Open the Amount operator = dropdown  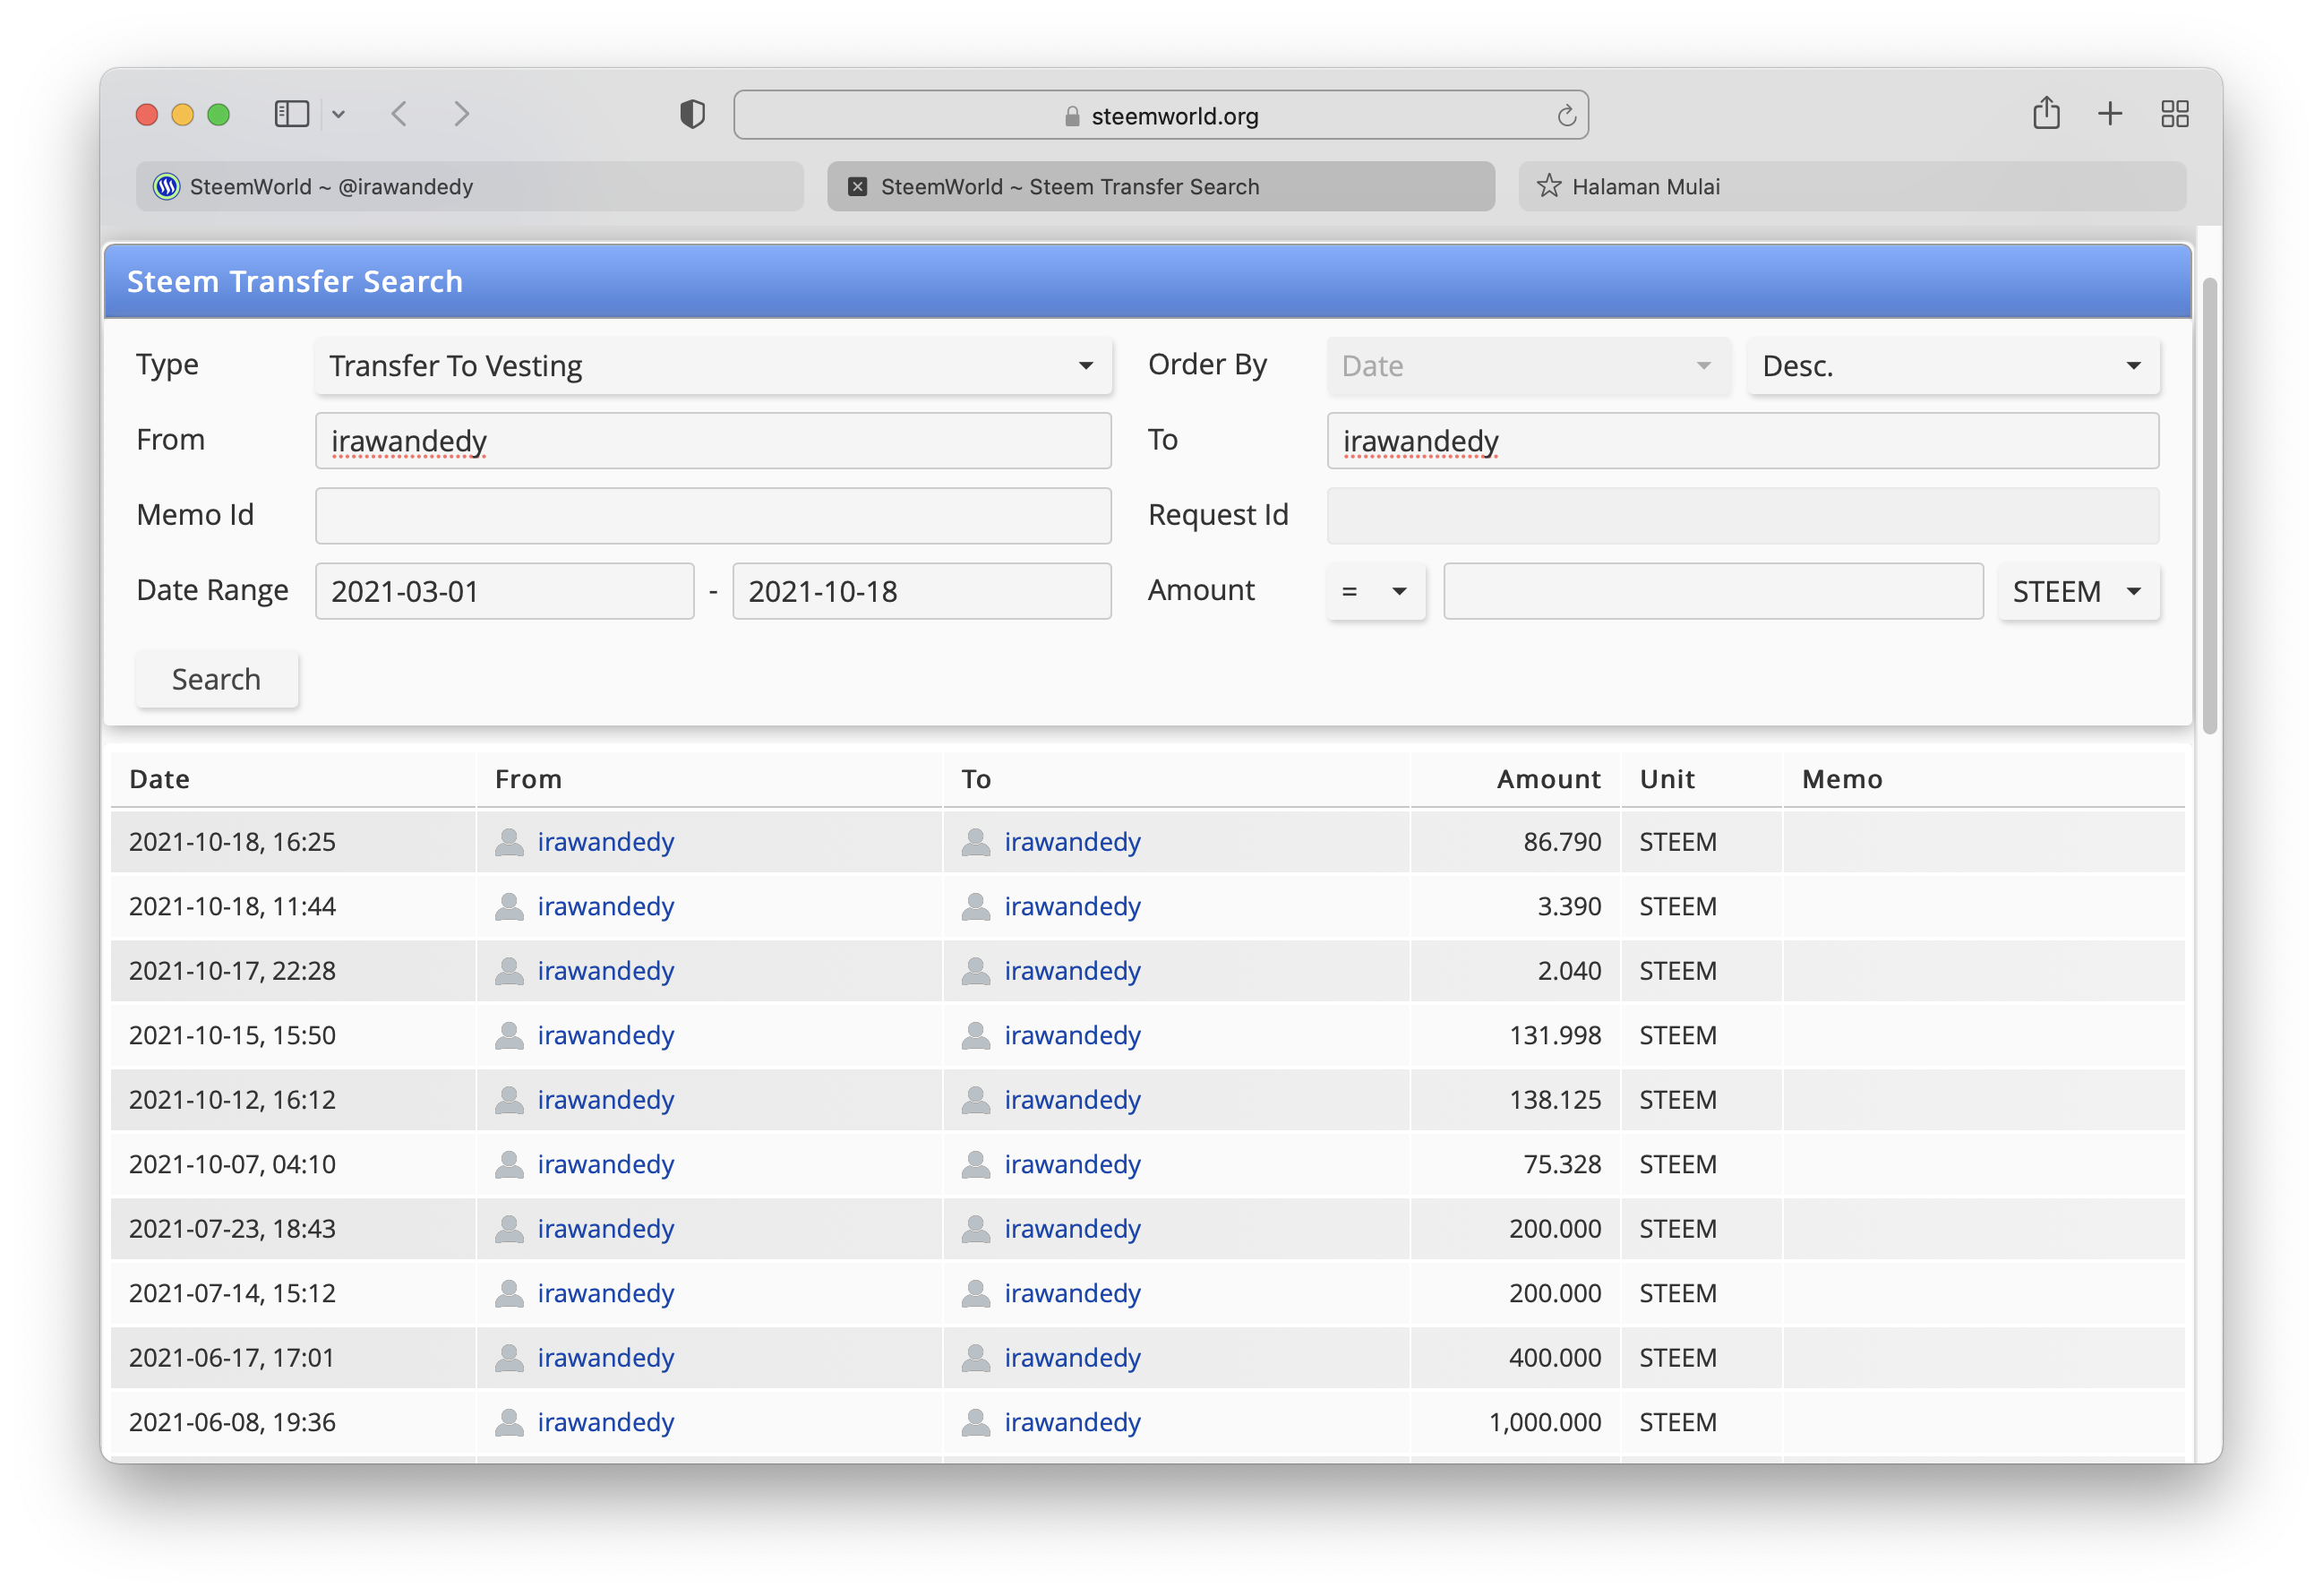click(1375, 591)
